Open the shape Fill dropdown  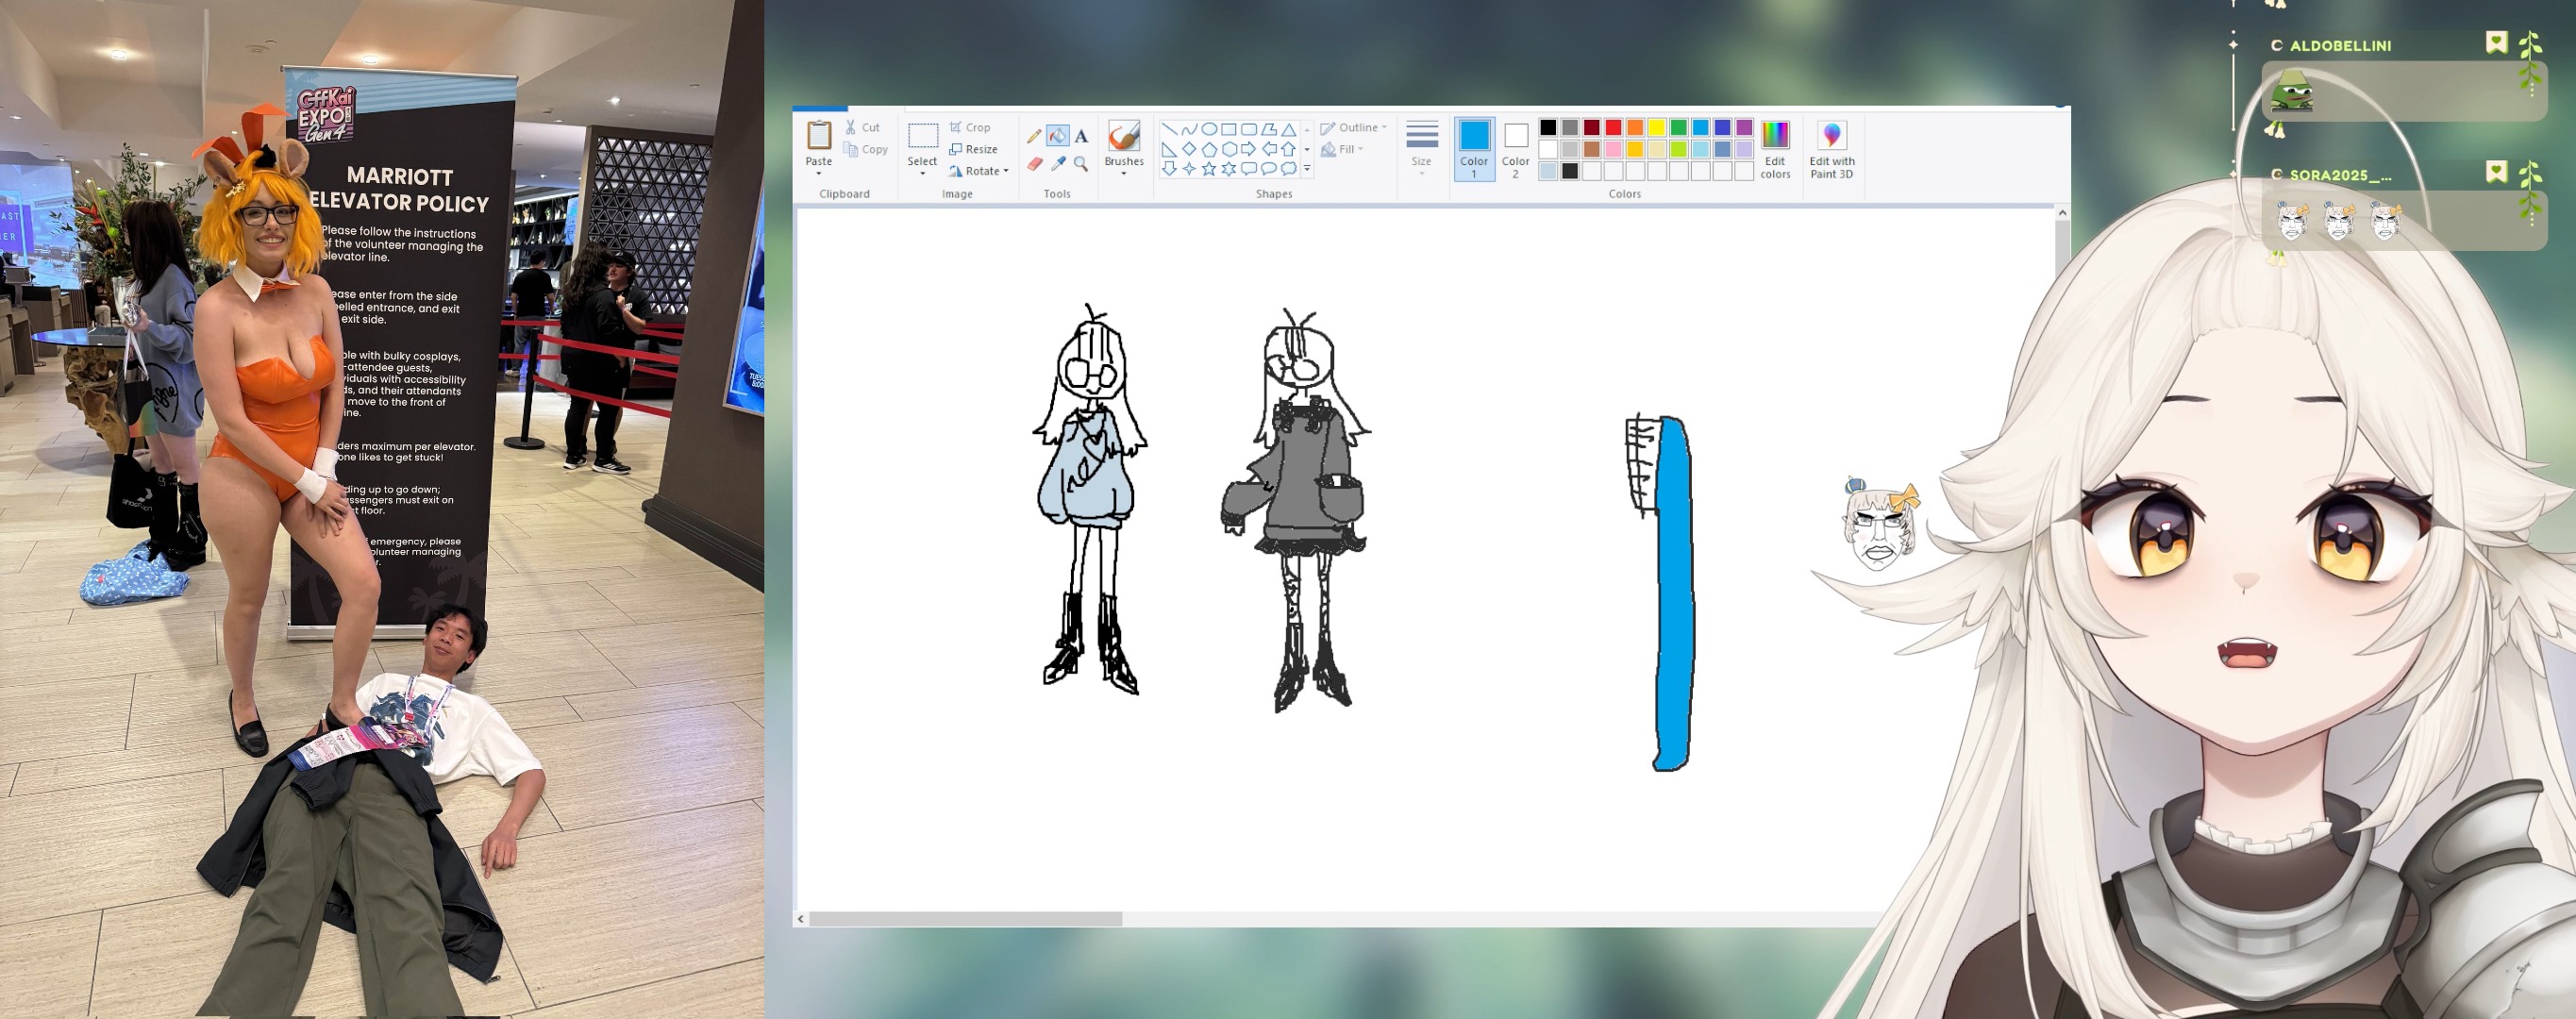[1342, 150]
